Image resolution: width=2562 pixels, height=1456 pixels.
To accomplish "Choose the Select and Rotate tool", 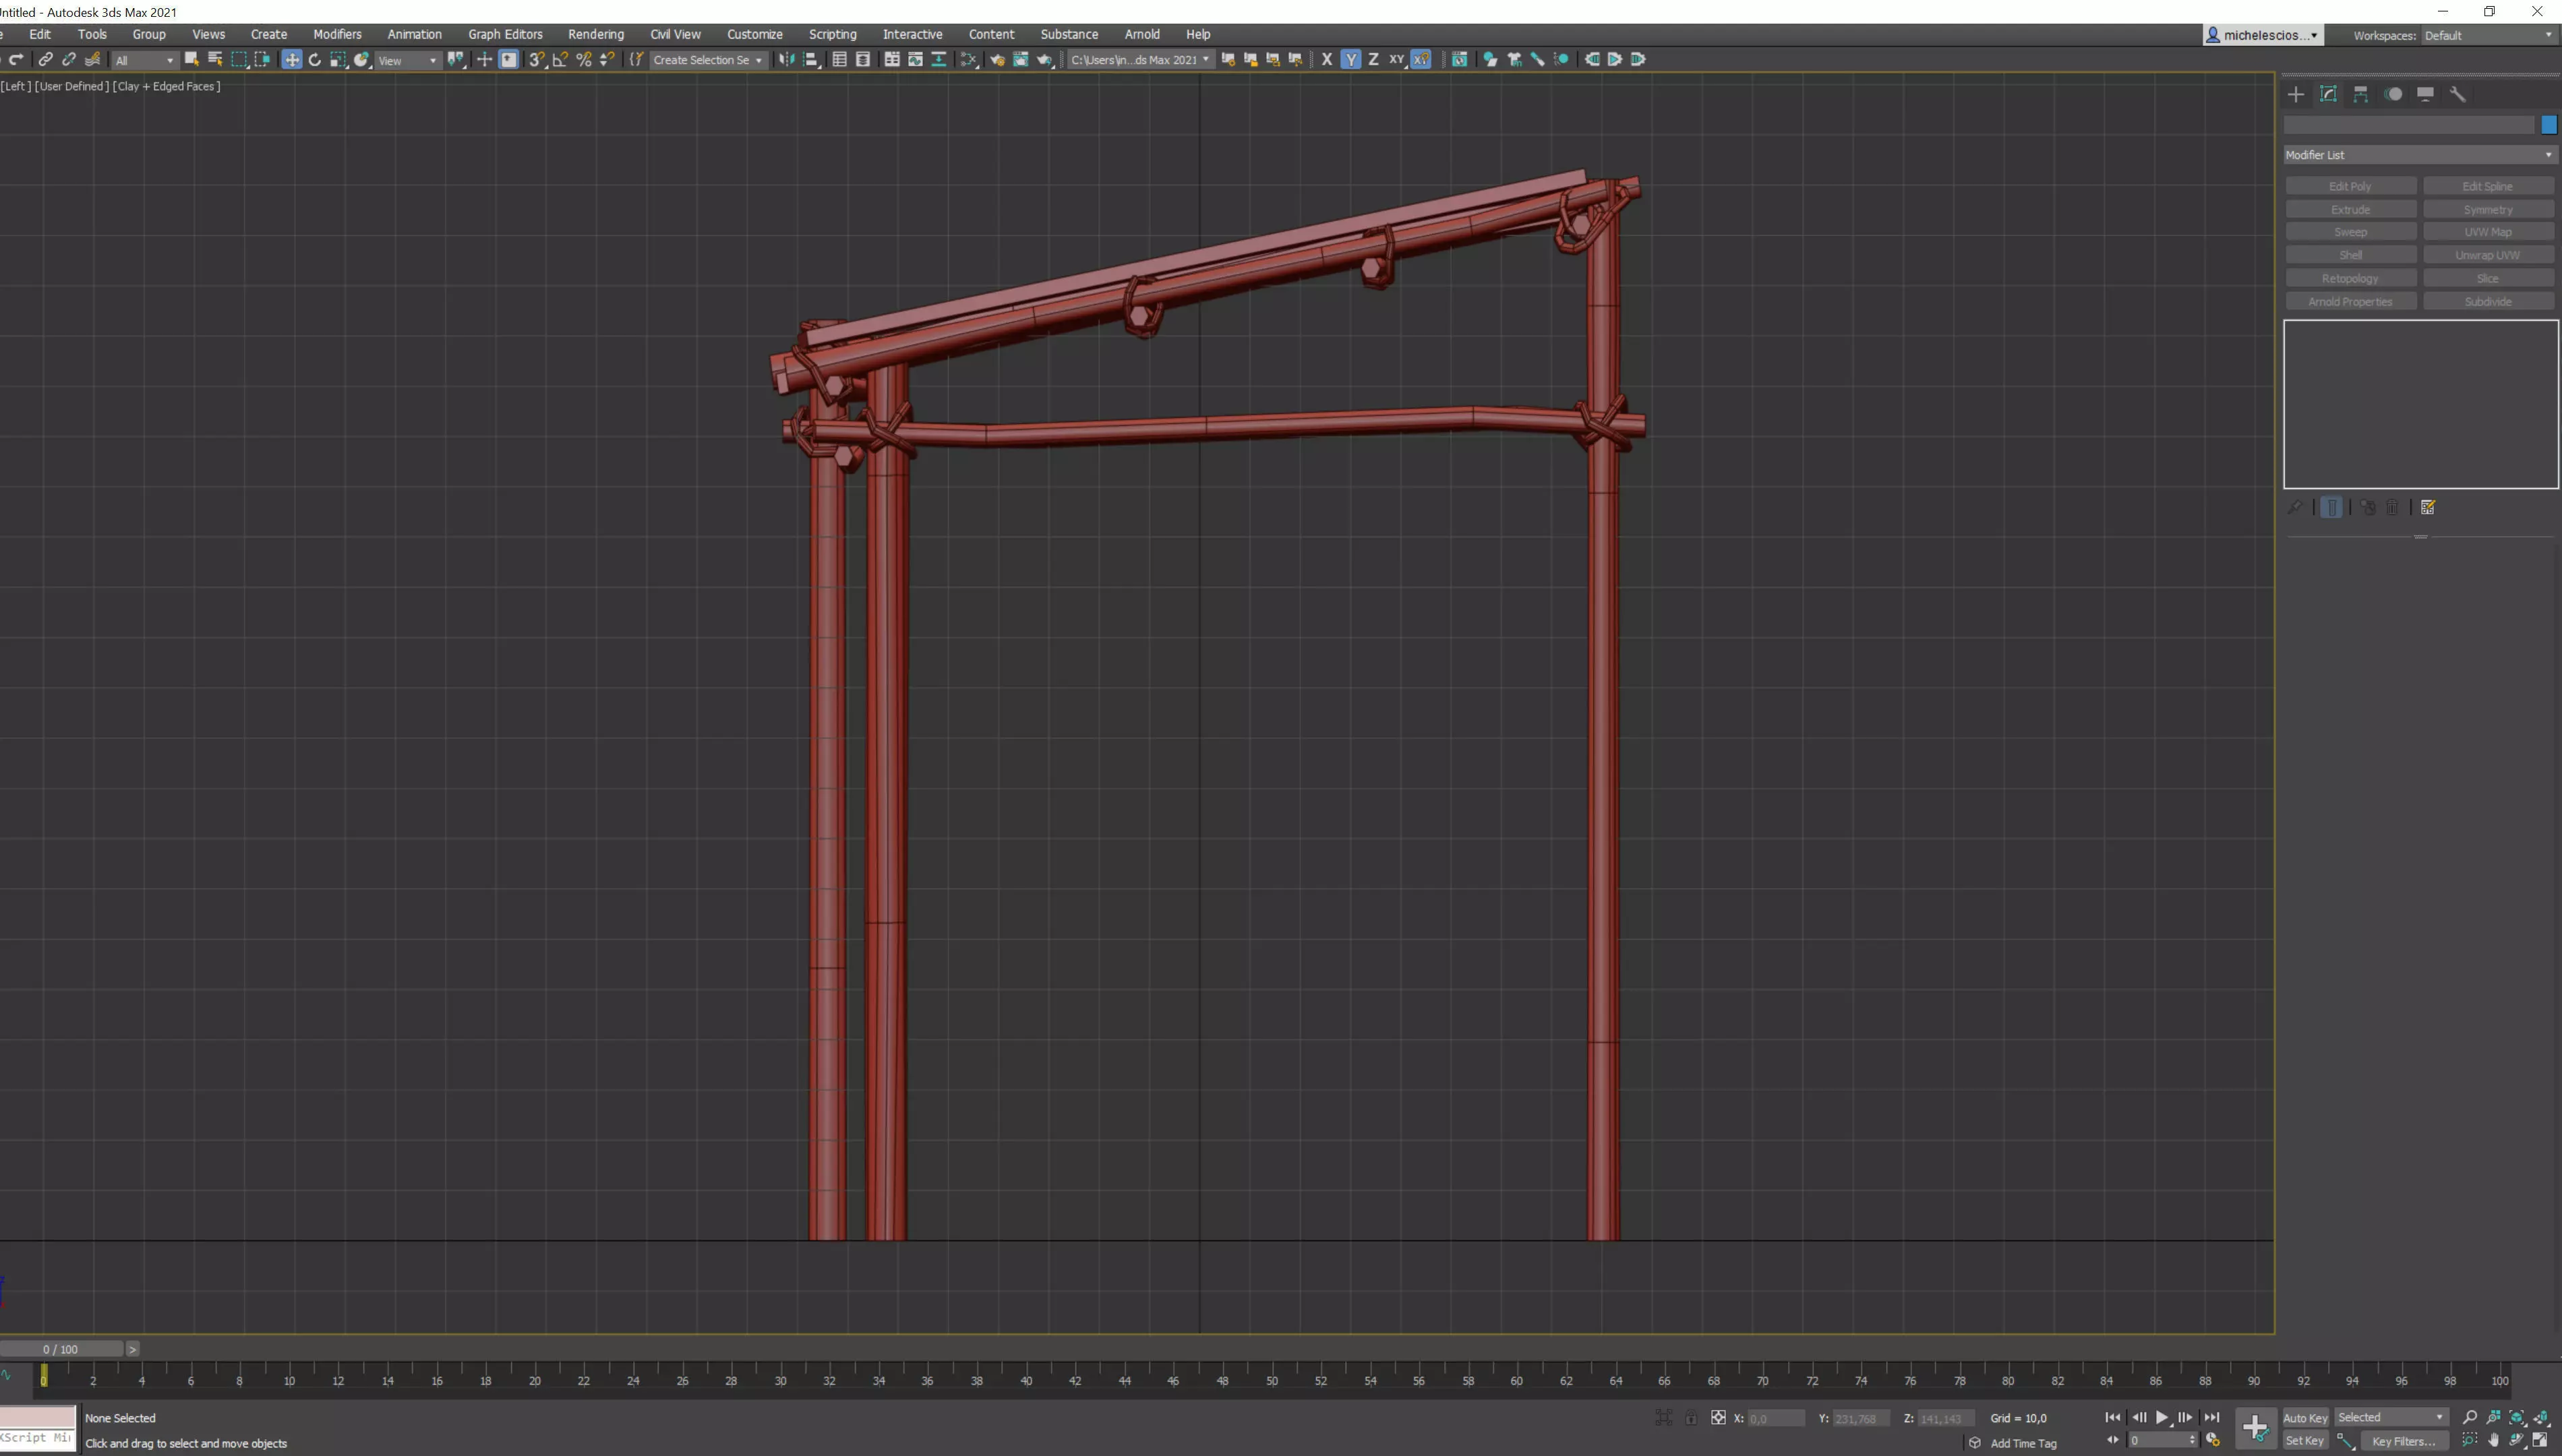I will coord(315,60).
